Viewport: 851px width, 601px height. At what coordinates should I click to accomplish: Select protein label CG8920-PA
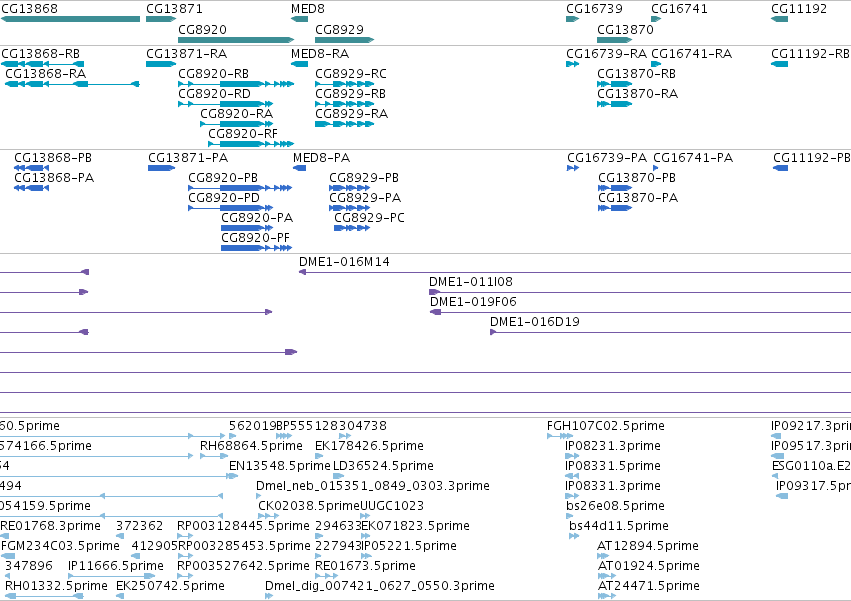pyautogui.click(x=257, y=218)
